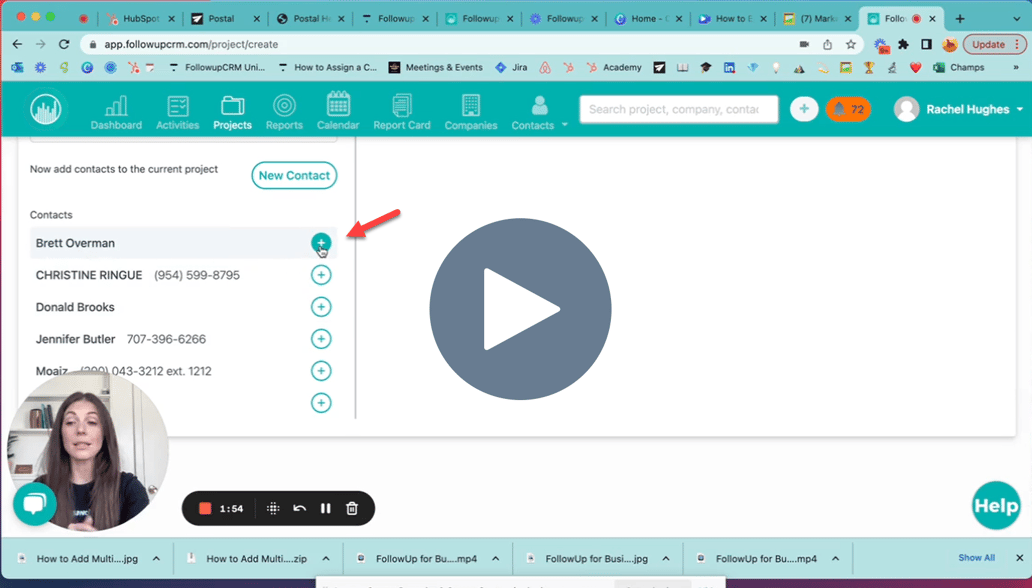Expand the Contacts dropdown arrow in navbar
The width and height of the screenshot is (1032, 588).
click(565, 125)
